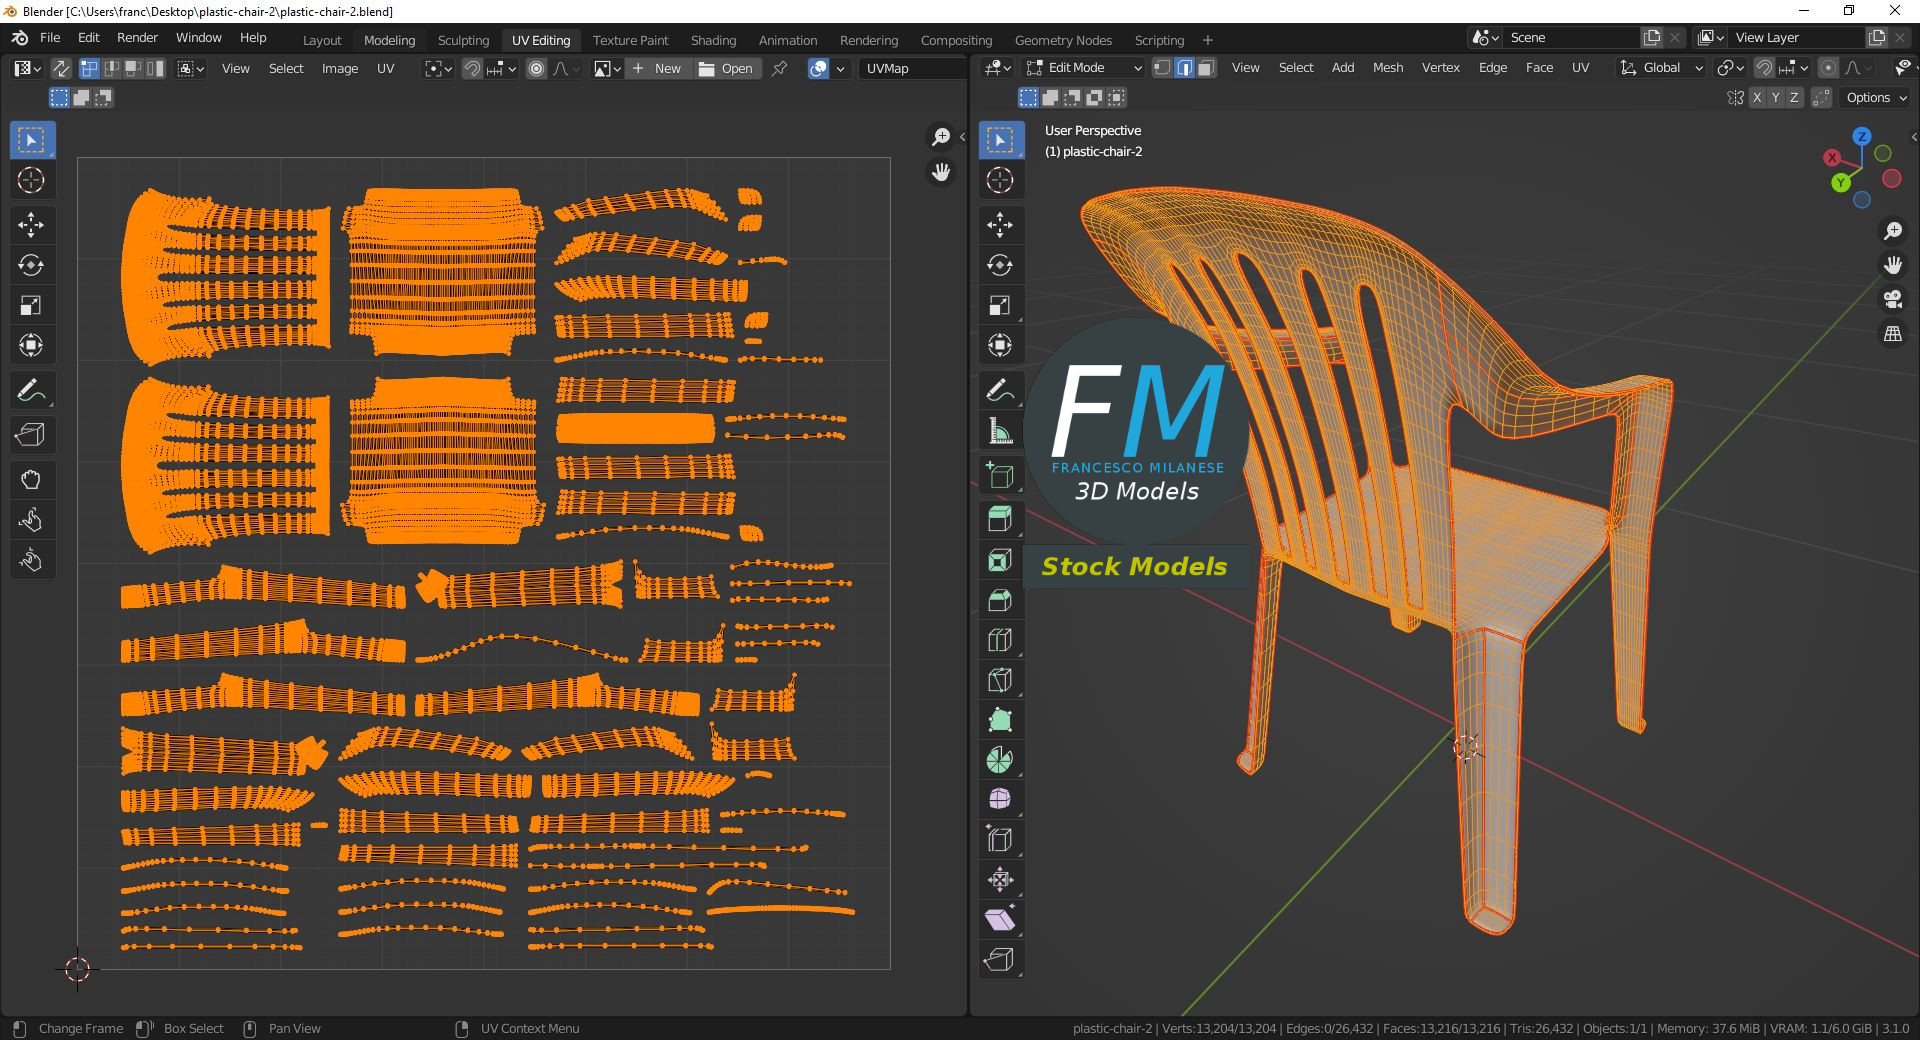The width and height of the screenshot is (1920, 1040).
Task: Activate the Knife tool in 3D viewport
Action: point(999,680)
